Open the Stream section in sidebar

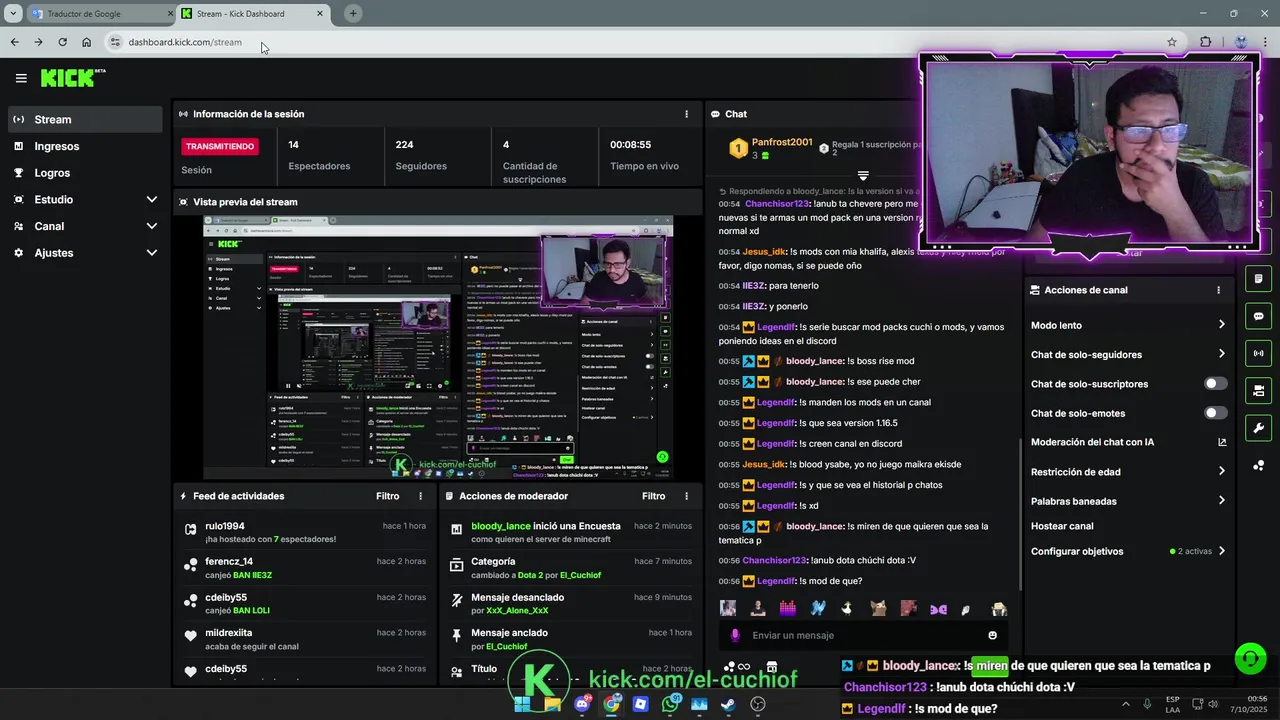(85, 119)
